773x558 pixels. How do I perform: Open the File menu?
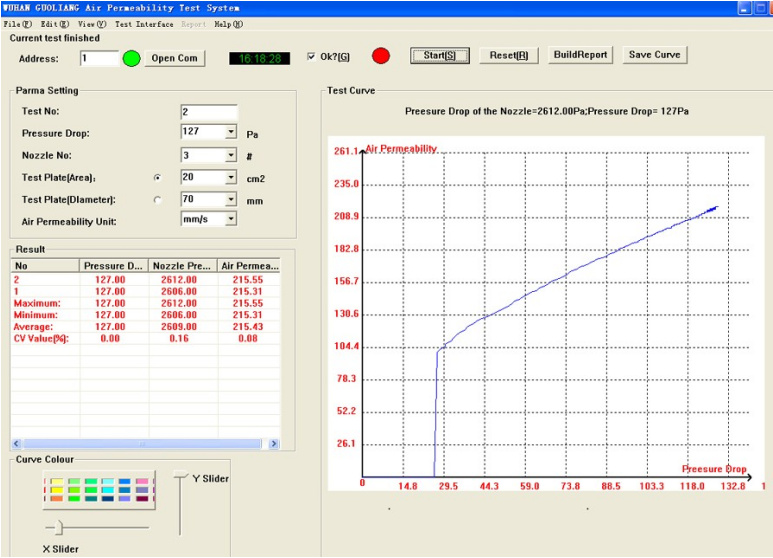(17, 24)
